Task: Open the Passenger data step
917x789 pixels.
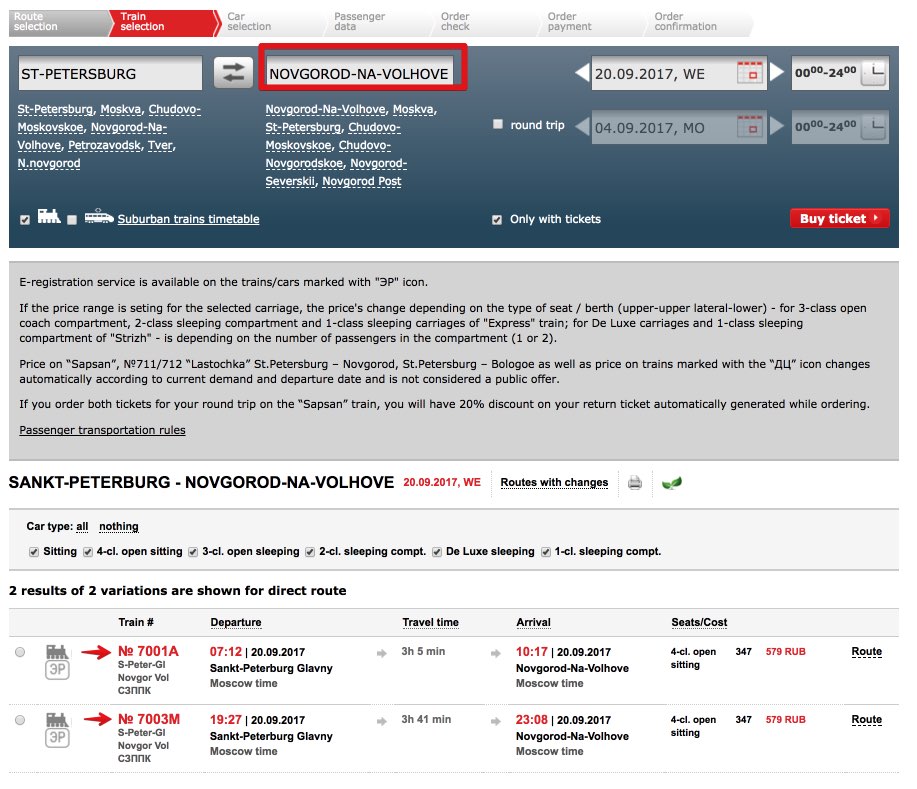Action: [375, 22]
